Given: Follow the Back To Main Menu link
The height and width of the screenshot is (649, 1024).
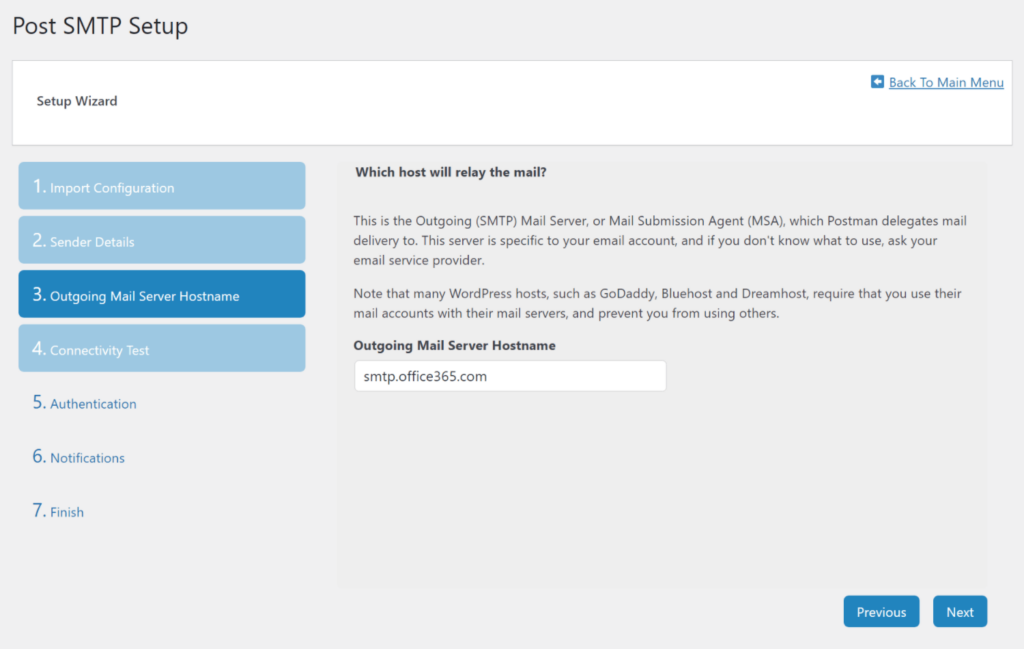Looking at the screenshot, I should [x=945, y=82].
